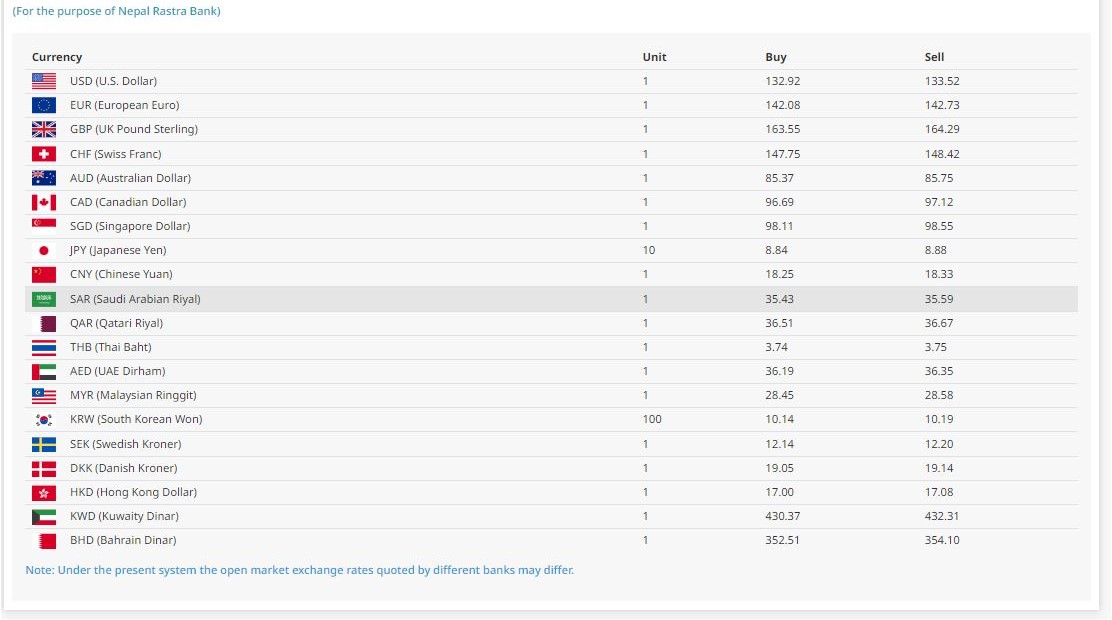Click the European Euro flag icon
The width and height of the screenshot is (1112, 620).
(44, 105)
